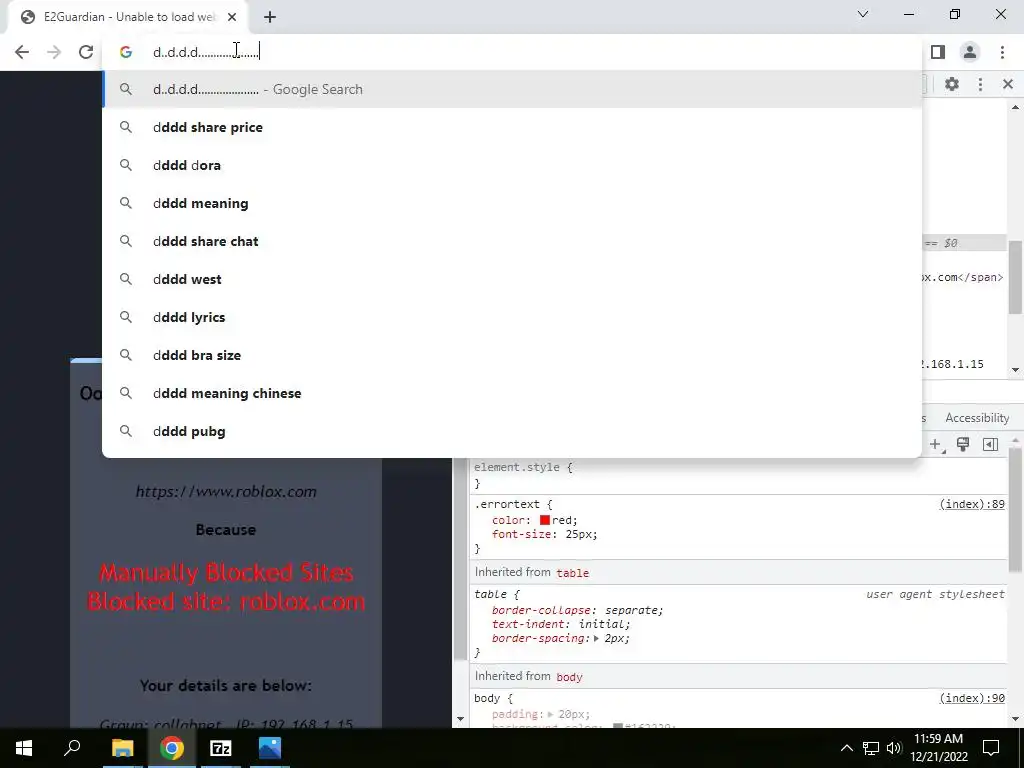Click the element.style rule
The width and height of the screenshot is (1024, 768).
pos(523,468)
